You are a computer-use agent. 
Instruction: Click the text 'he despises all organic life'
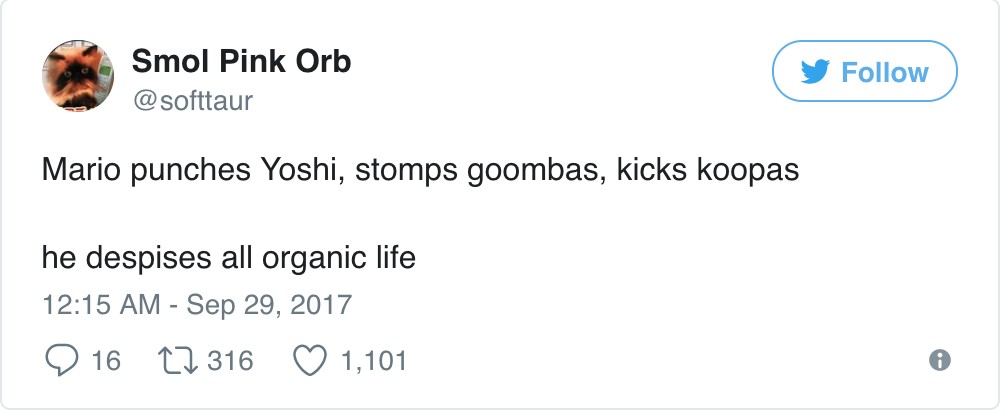point(228,258)
